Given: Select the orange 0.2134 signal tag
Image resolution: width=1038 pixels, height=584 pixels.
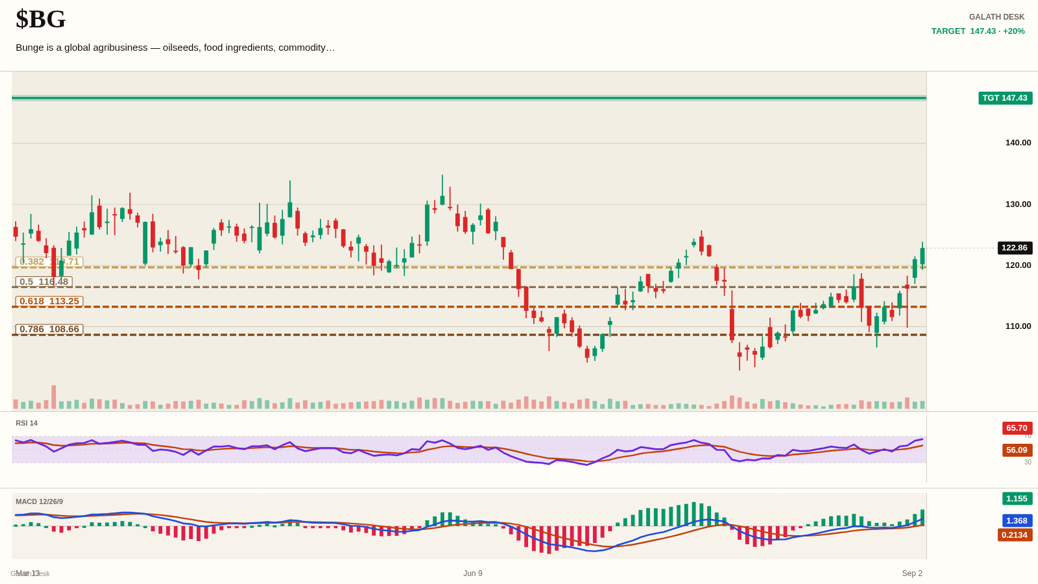Looking at the screenshot, I should point(1015,535).
